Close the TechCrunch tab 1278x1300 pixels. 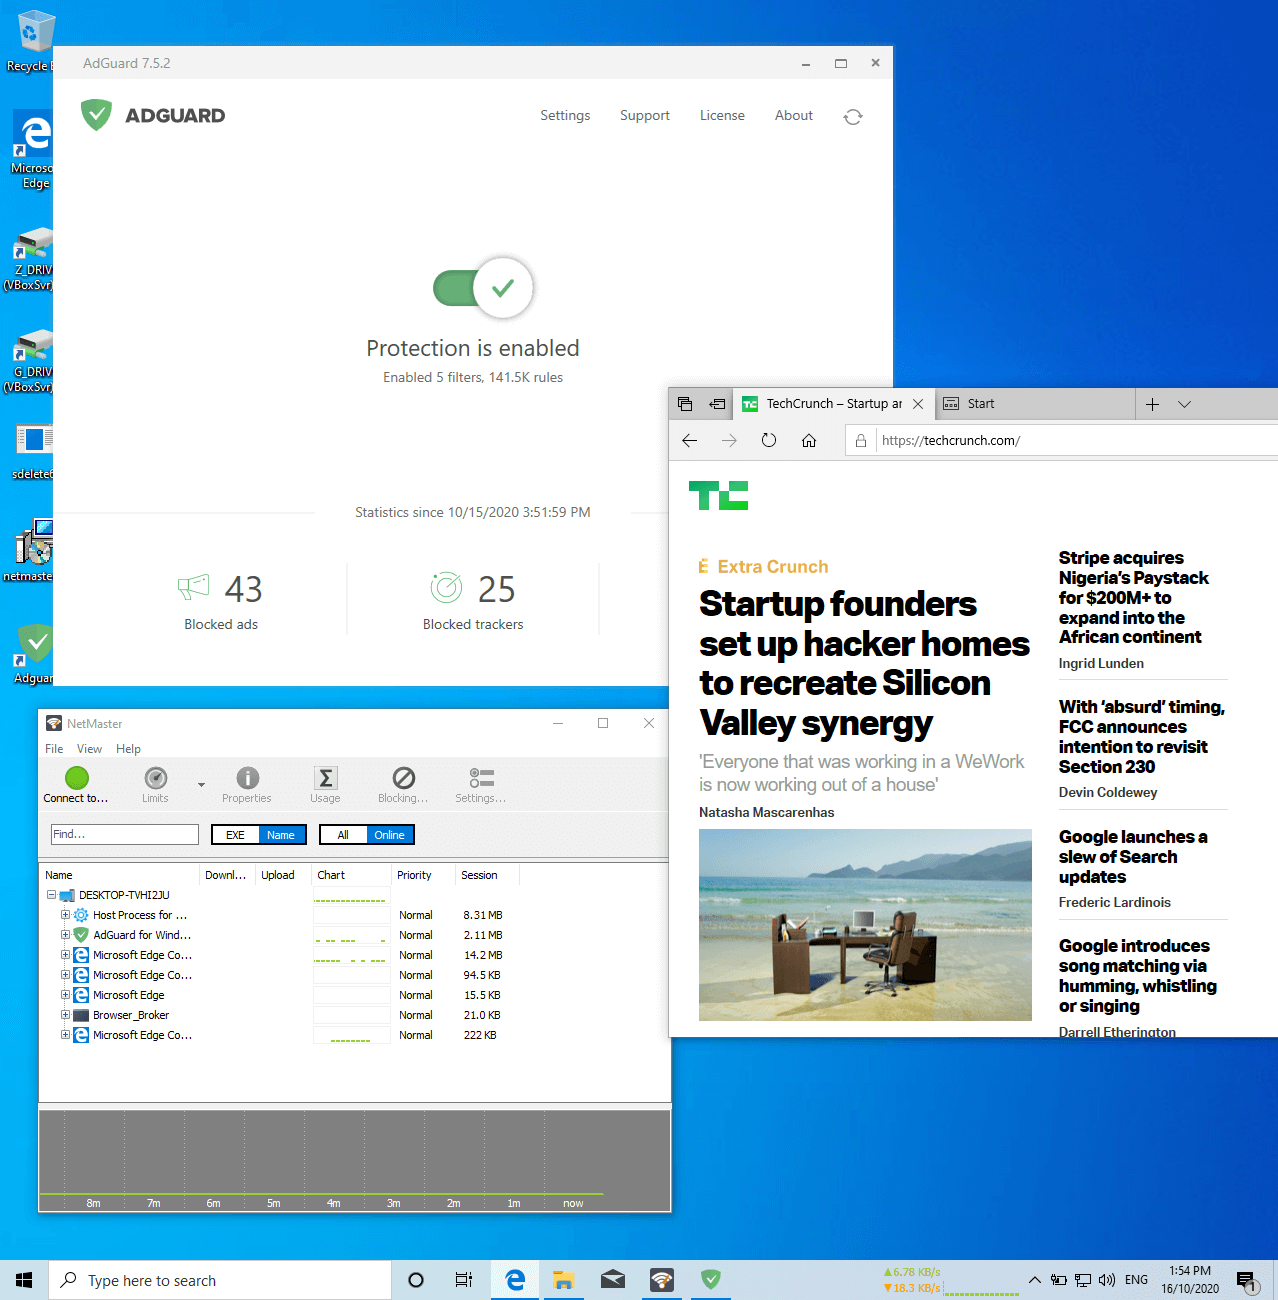point(918,404)
